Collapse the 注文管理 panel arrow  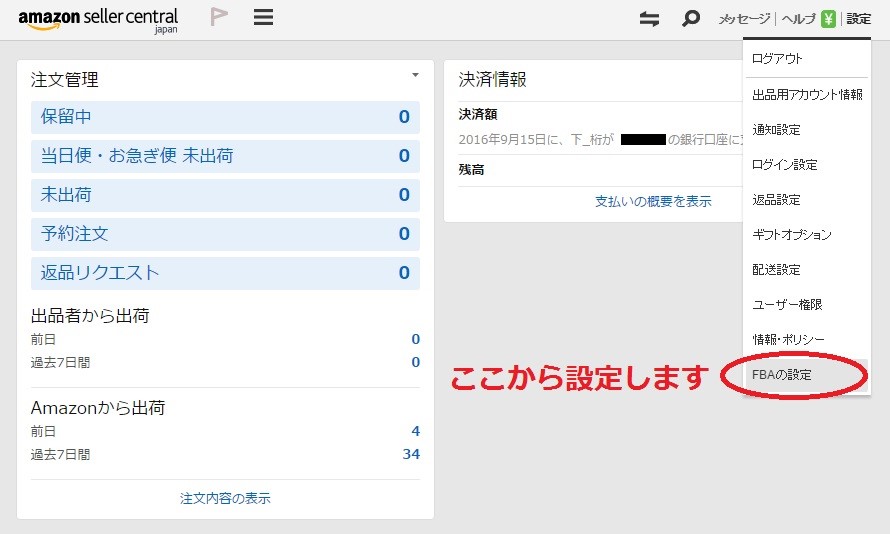click(415, 75)
